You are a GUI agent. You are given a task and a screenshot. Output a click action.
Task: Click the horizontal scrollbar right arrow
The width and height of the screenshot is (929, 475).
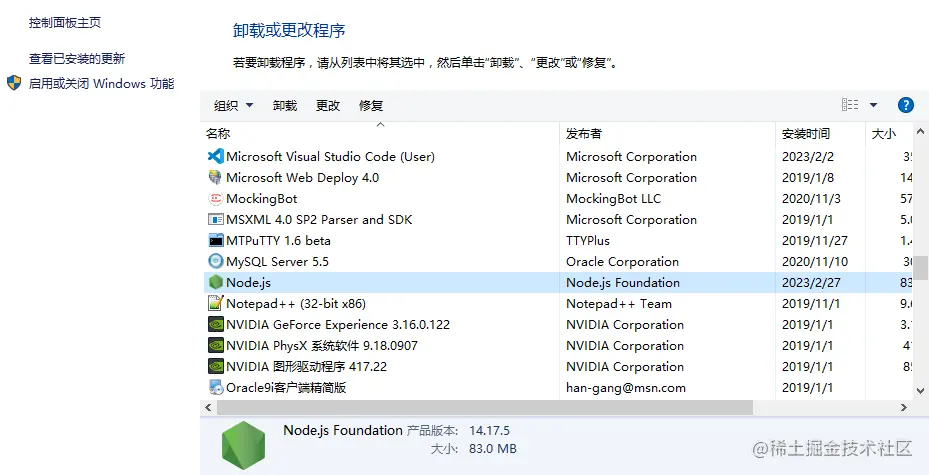pyautogui.click(x=904, y=407)
